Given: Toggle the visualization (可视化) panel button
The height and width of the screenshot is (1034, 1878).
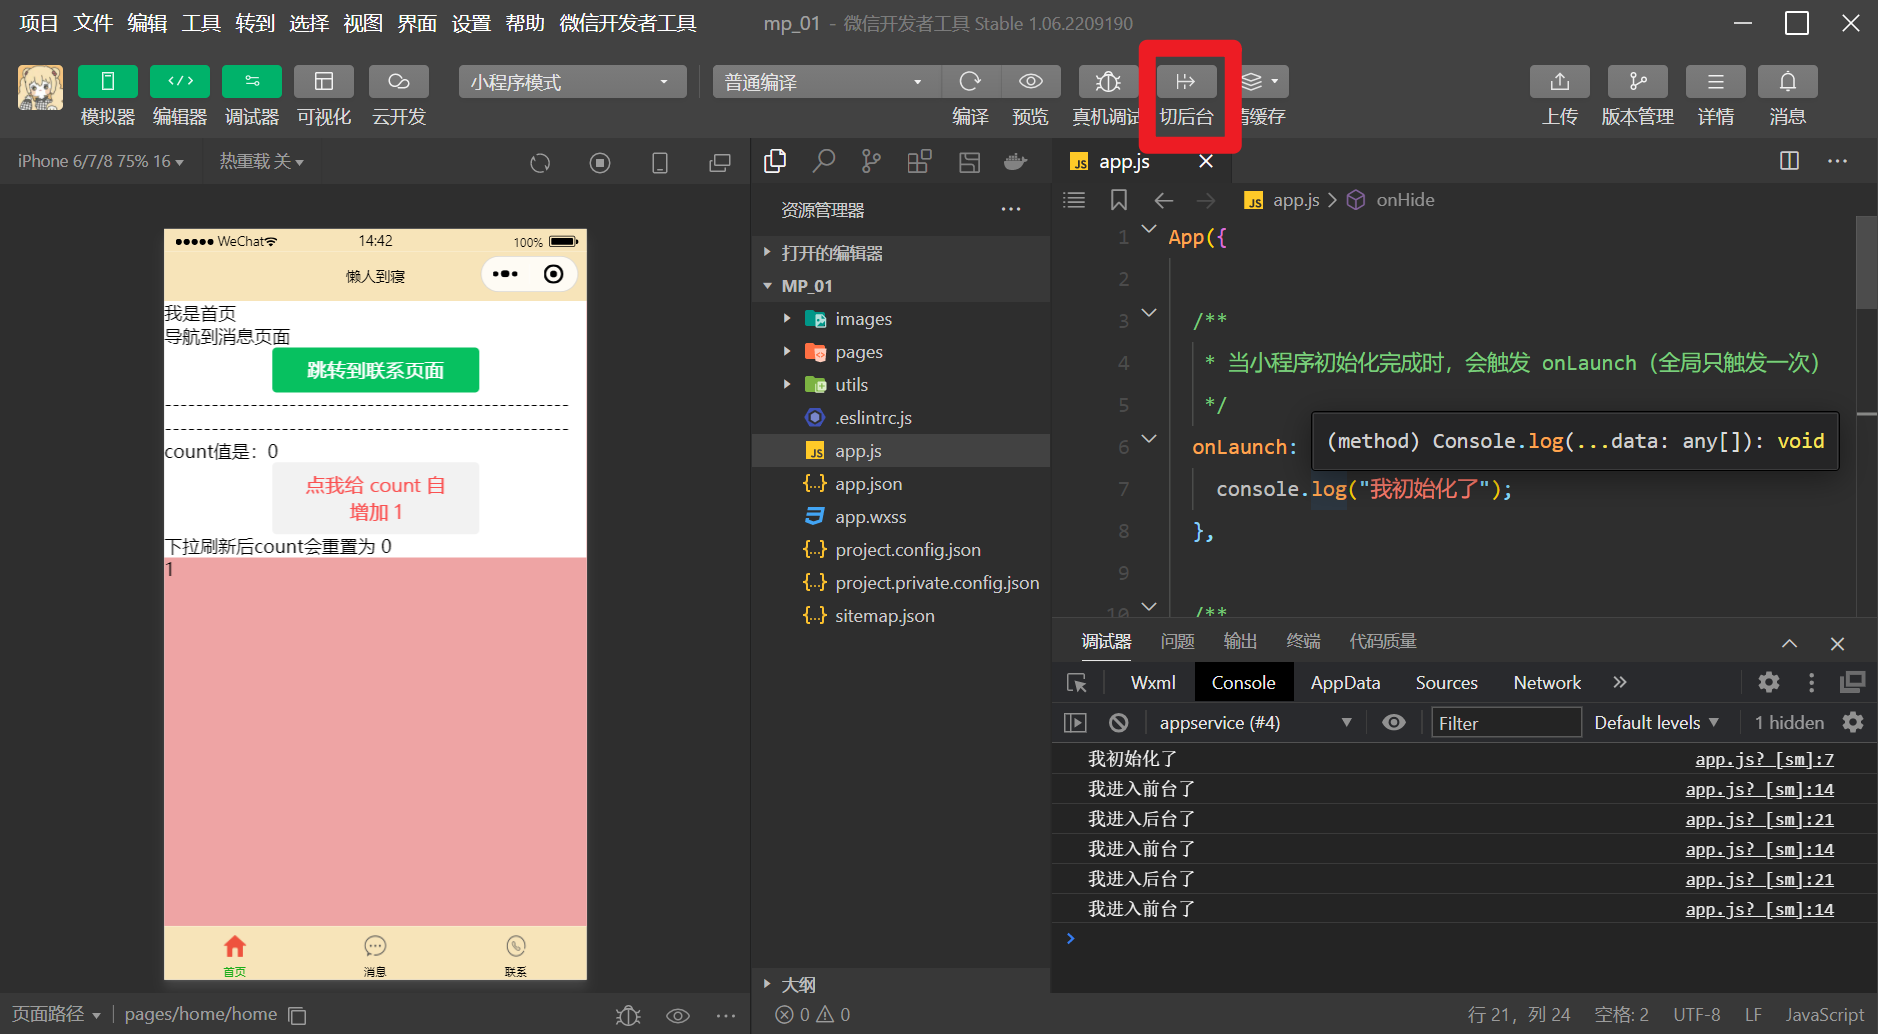Looking at the screenshot, I should click(x=324, y=81).
